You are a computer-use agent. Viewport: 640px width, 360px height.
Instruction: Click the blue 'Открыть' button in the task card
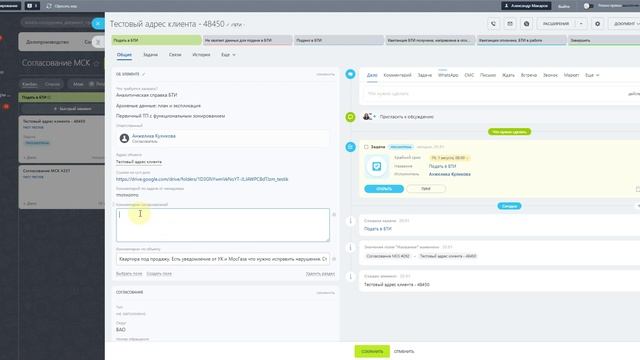coord(384,189)
